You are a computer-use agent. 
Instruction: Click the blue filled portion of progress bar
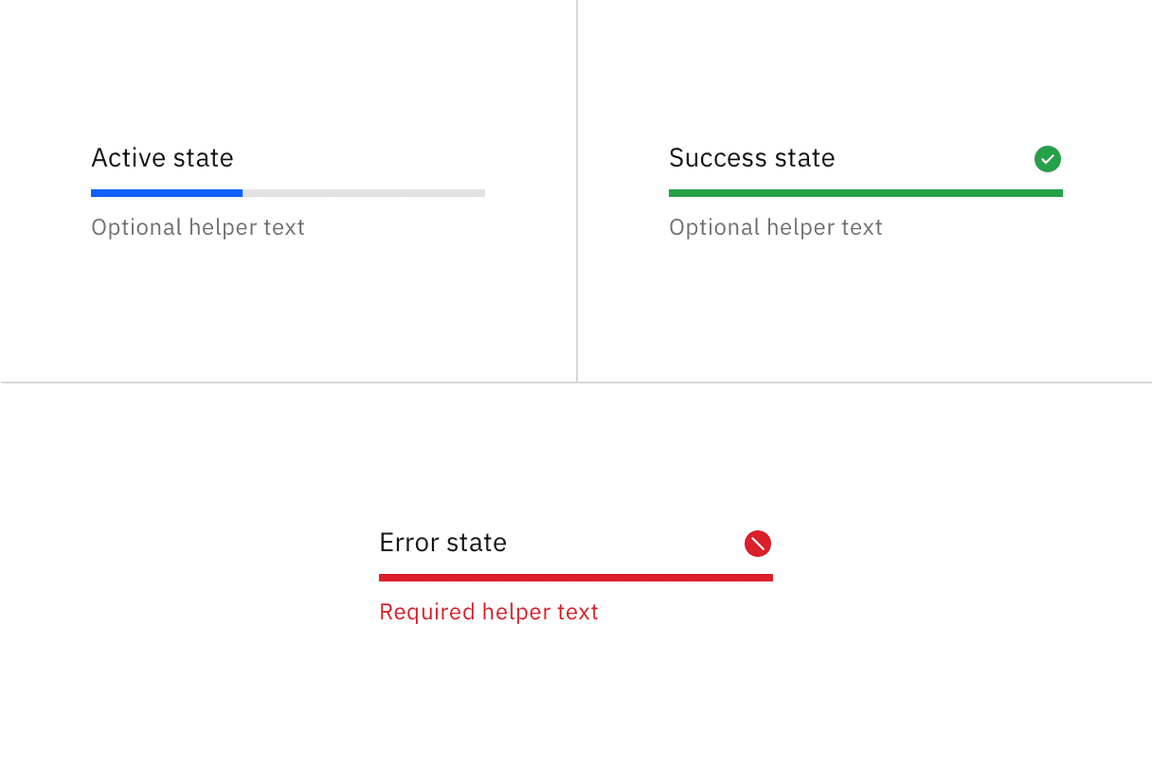pos(166,193)
